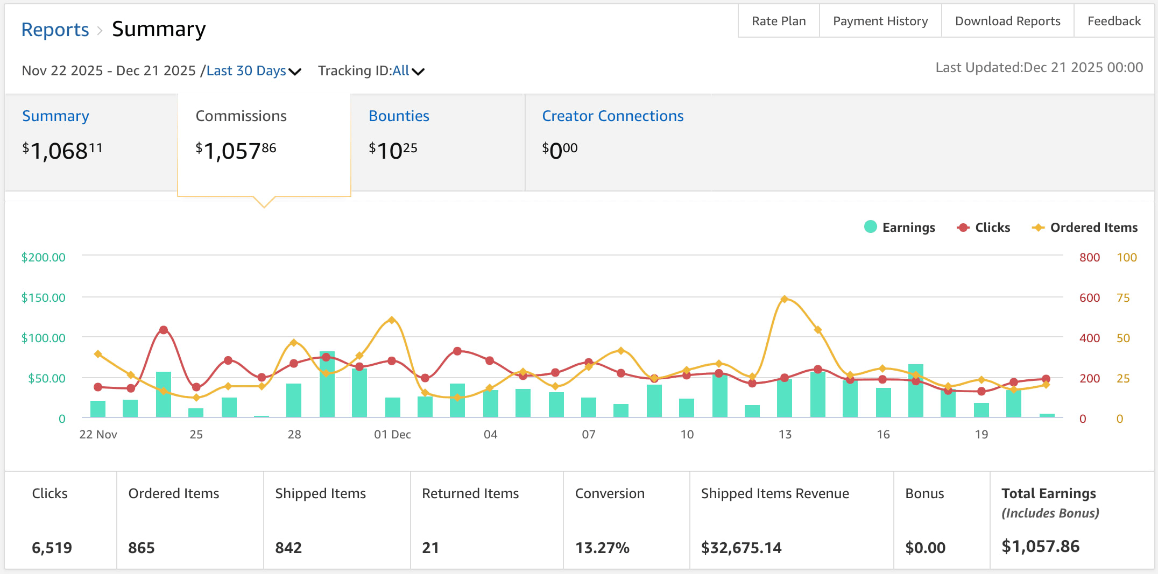Go to the Reports breadcrumb link
1158x574 pixels.
point(55,30)
